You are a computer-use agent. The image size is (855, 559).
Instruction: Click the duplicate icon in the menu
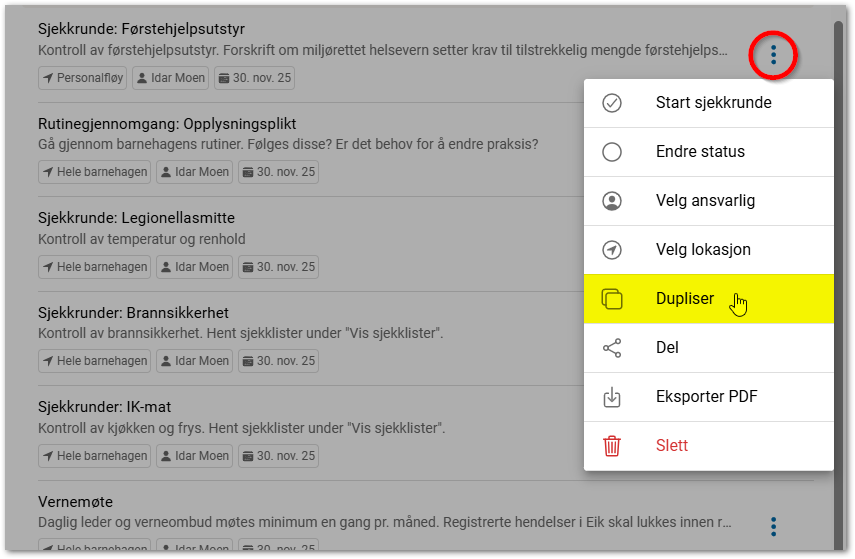[612, 299]
